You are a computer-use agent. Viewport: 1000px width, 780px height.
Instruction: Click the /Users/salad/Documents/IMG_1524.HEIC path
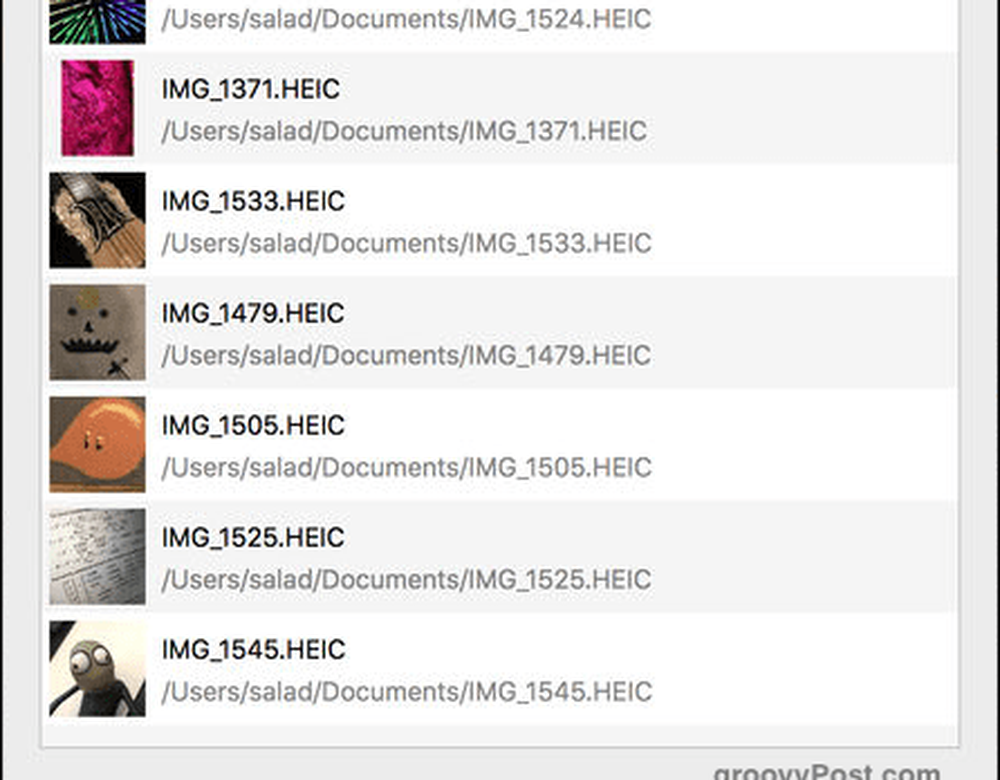pos(406,20)
